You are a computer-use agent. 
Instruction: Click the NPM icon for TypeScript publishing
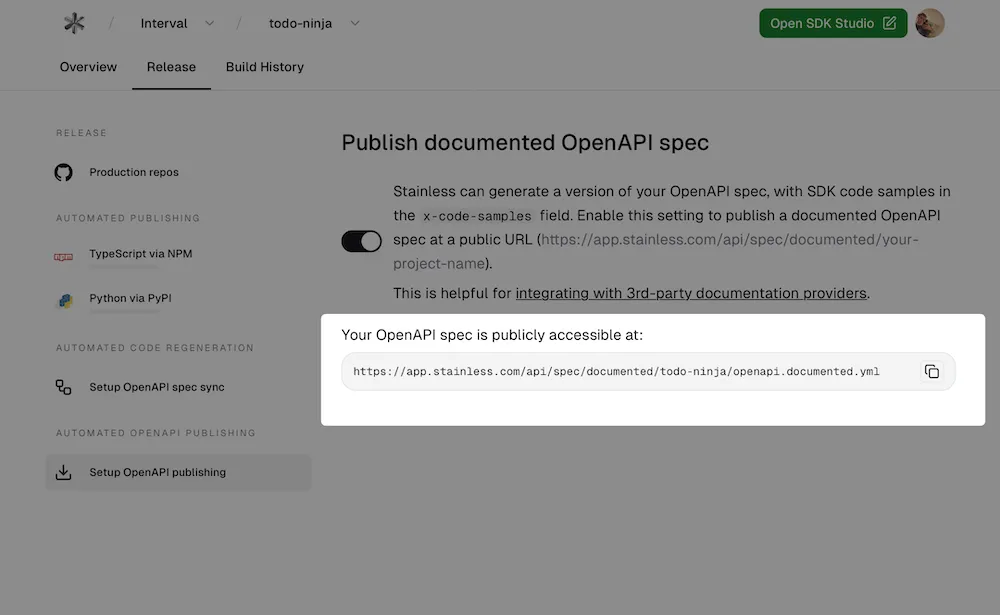pyautogui.click(x=63, y=257)
